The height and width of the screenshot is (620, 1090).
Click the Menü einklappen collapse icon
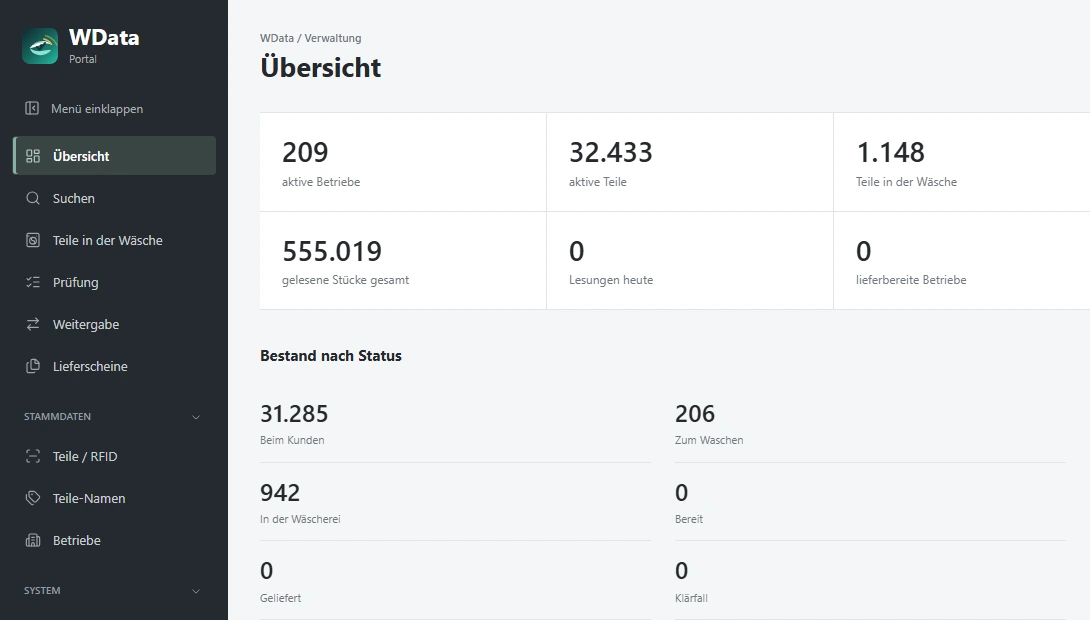coord(32,108)
